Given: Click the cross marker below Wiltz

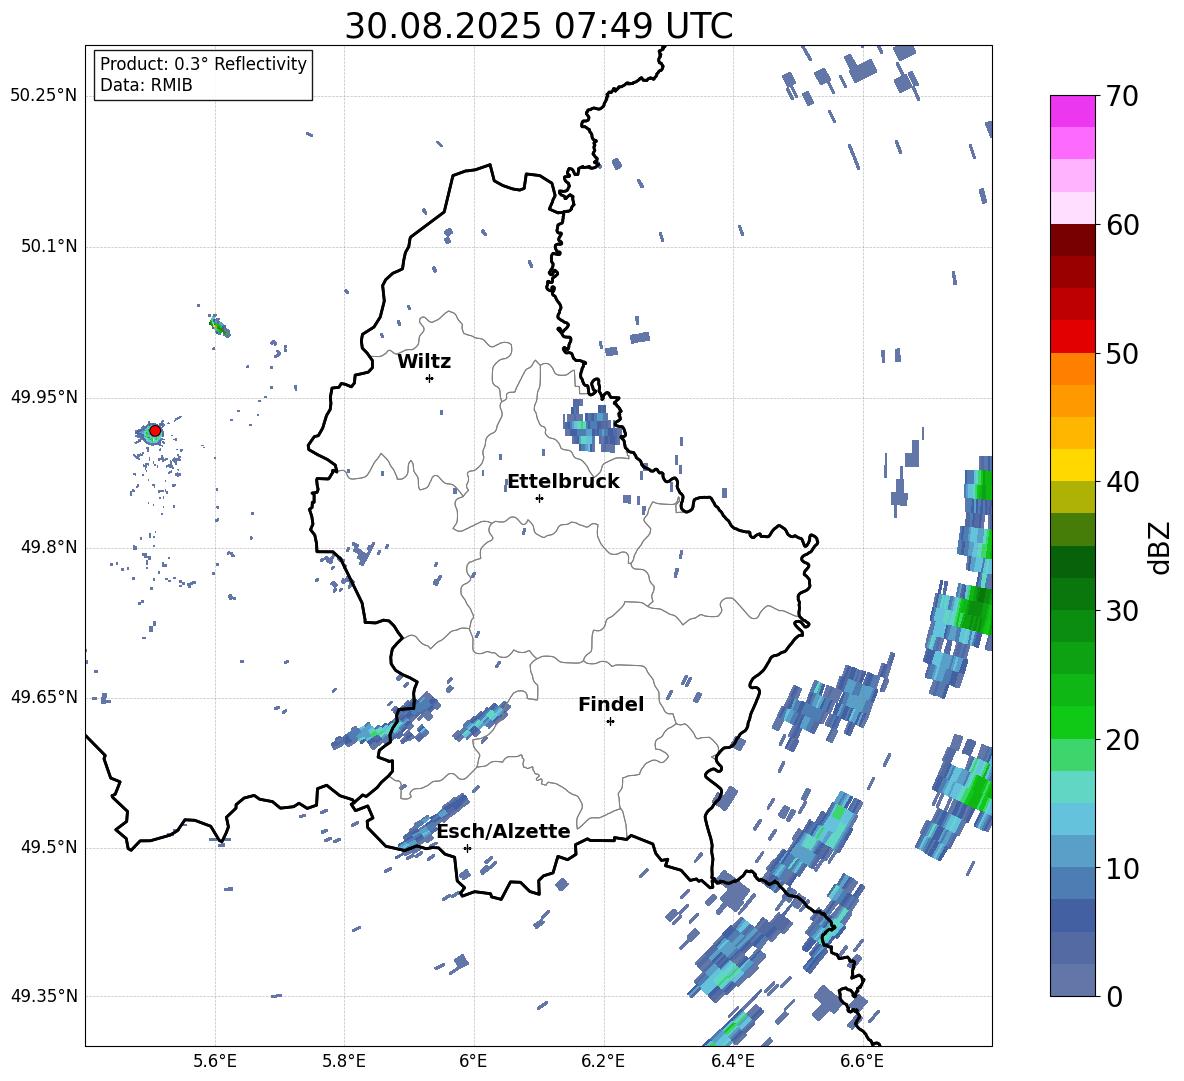Looking at the screenshot, I should (430, 378).
